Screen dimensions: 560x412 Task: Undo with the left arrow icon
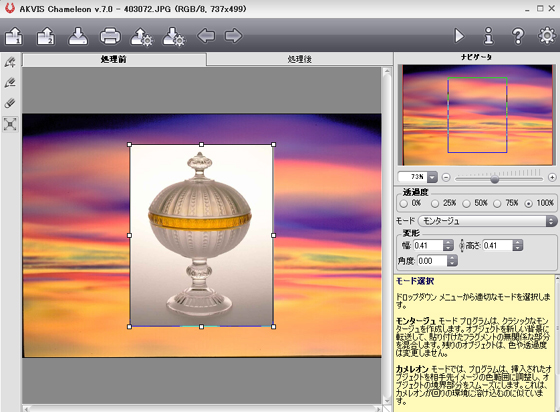click(x=206, y=36)
